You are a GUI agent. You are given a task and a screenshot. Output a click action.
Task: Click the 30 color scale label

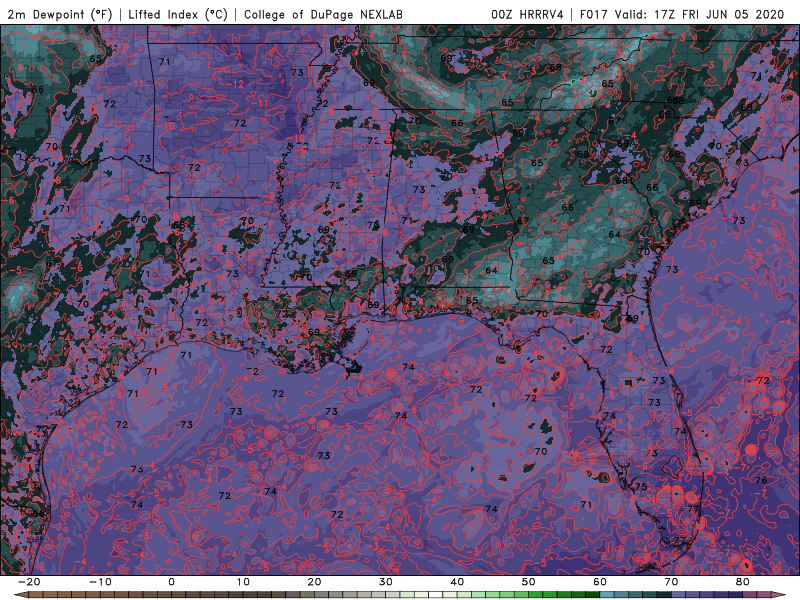tap(386, 582)
